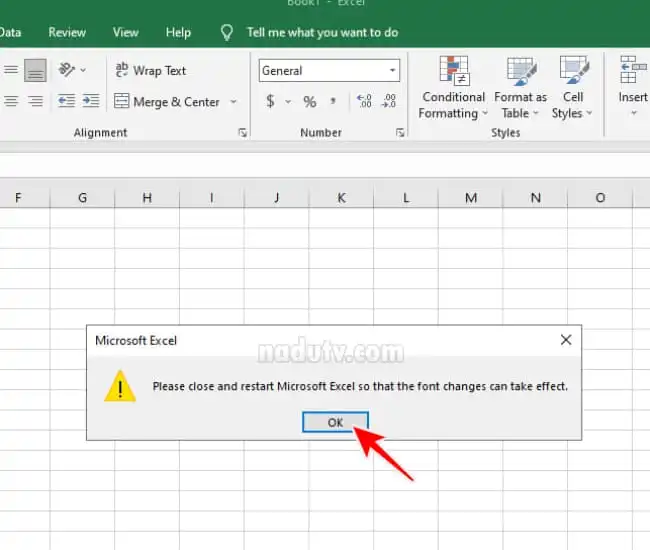This screenshot has width=650, height=550.
Task: Select Center horizontal alignment icon
Action: 11,101
